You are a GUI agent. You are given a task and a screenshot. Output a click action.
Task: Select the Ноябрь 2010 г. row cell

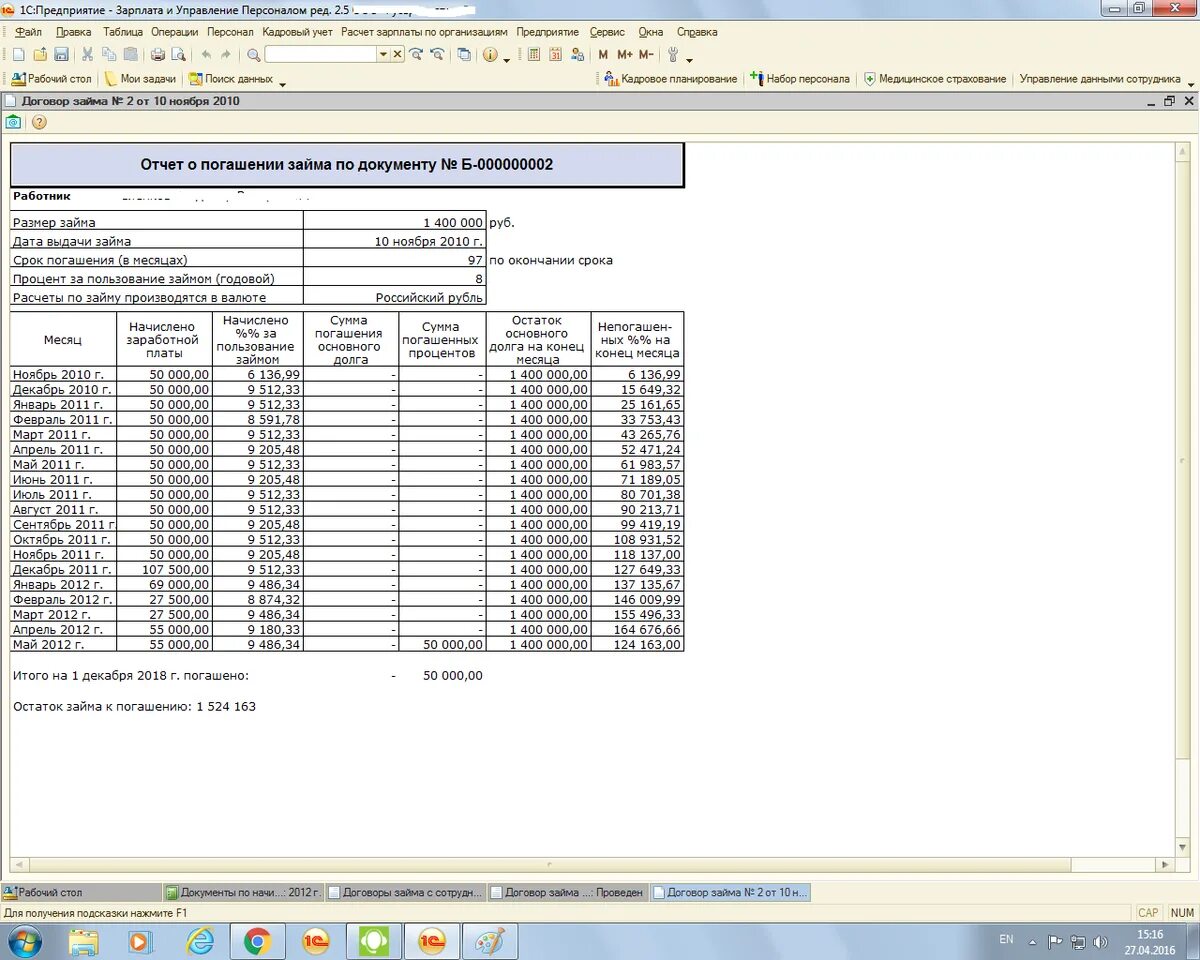pyautogui.click(x=64, y=374)
